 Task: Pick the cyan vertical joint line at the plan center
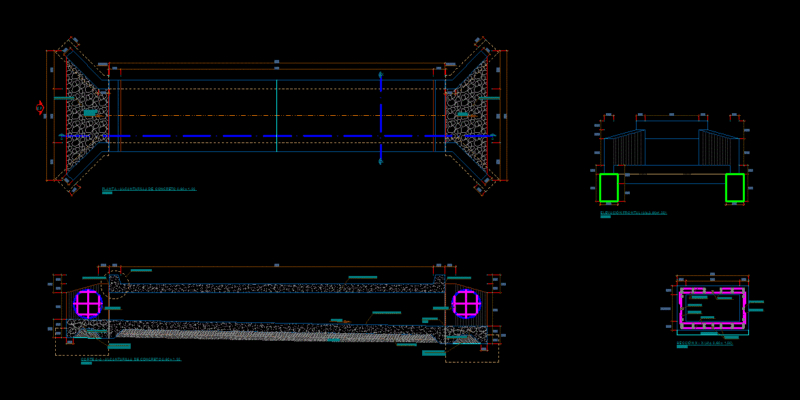click(x=277, y=116)
